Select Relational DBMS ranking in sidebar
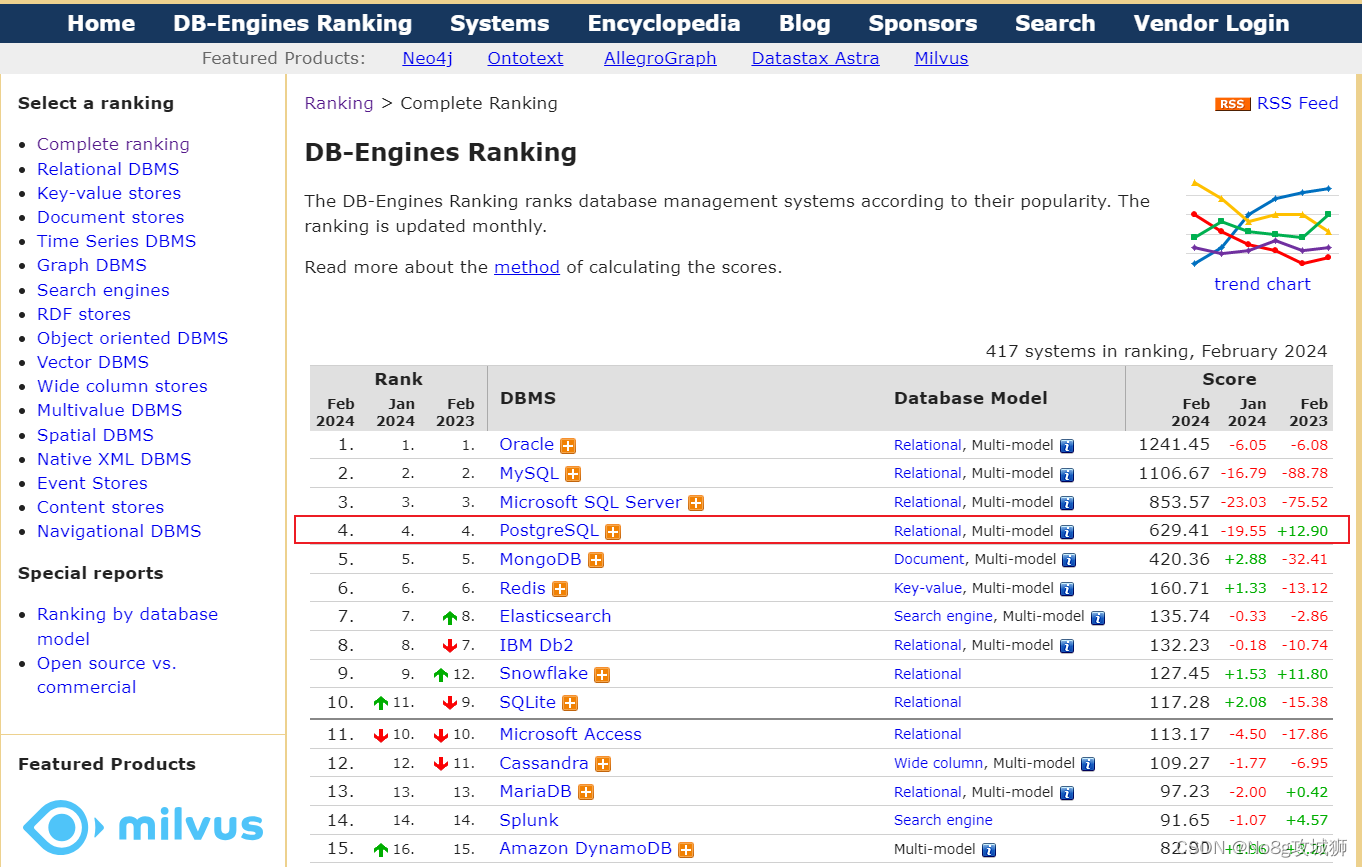 pos(108,169)
